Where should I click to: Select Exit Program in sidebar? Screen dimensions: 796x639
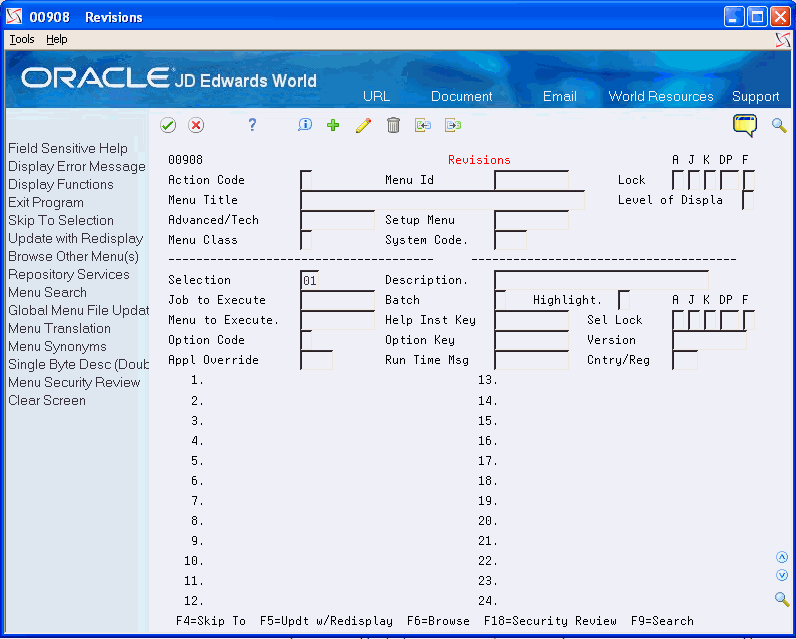click(x=46, y=203)
